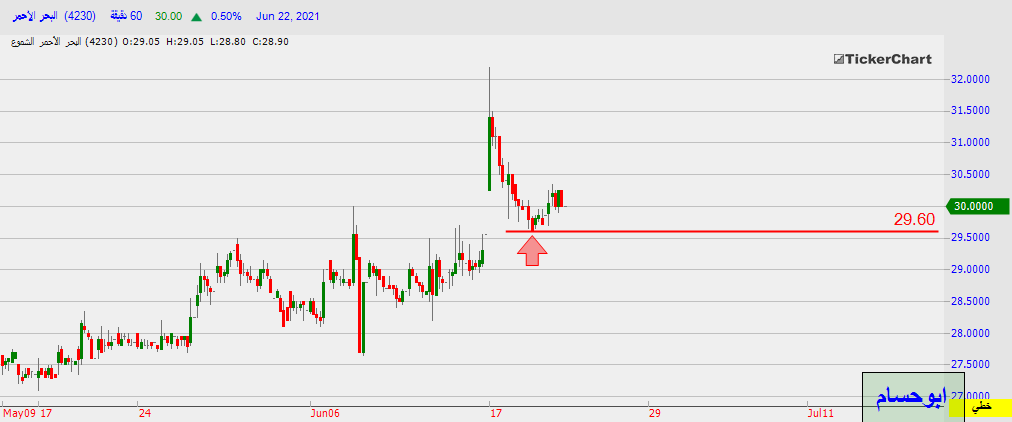Click the Jun 22, 2021 date header
Viewport: 1012px width, 422px height.
point(287,16)
